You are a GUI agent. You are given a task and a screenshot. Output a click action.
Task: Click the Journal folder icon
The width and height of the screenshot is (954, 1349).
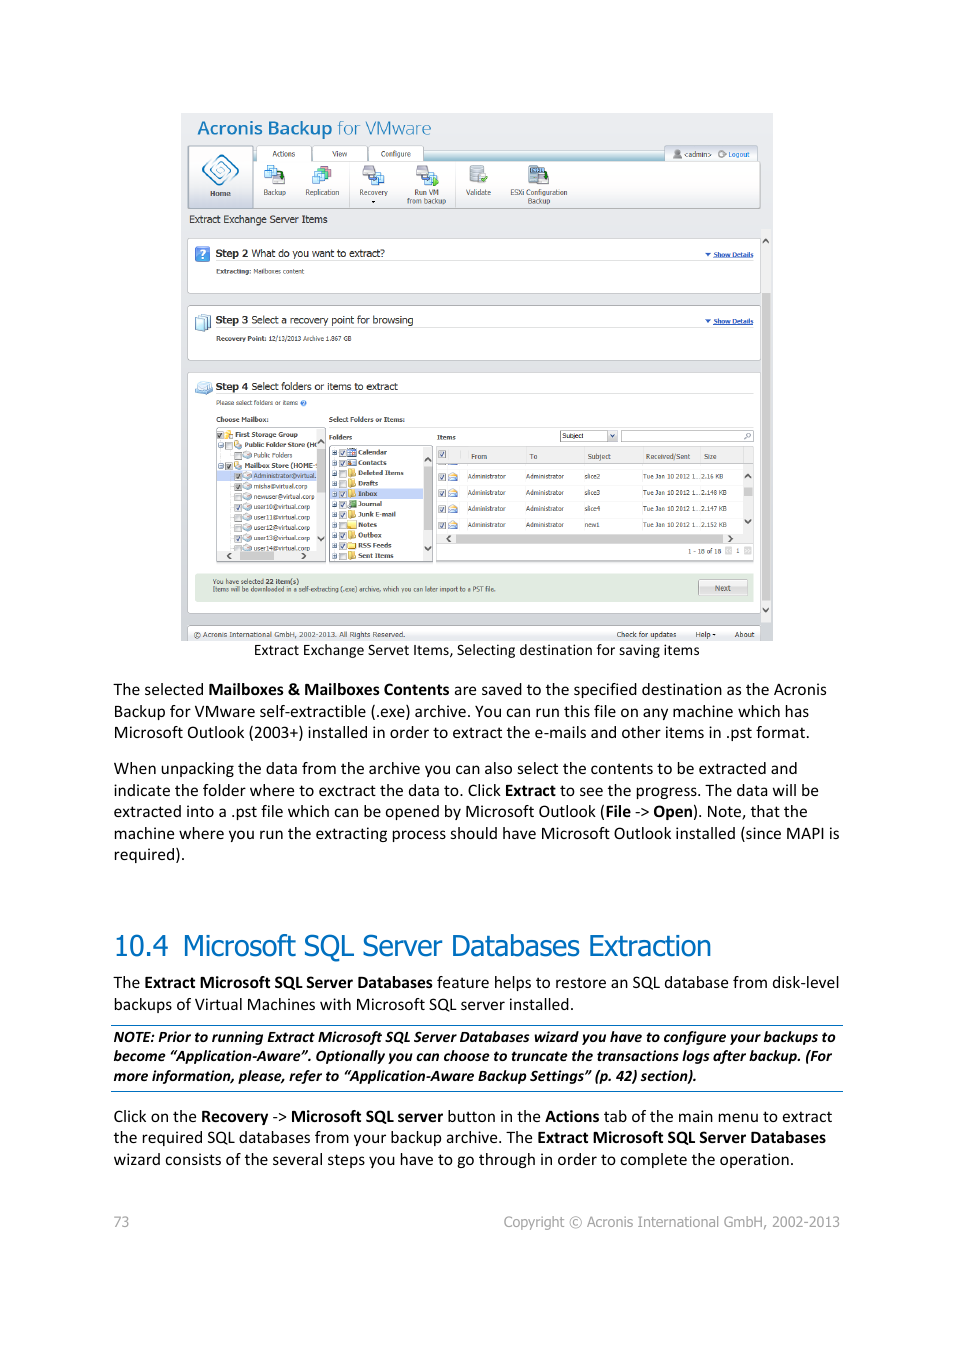click(352, 504)
